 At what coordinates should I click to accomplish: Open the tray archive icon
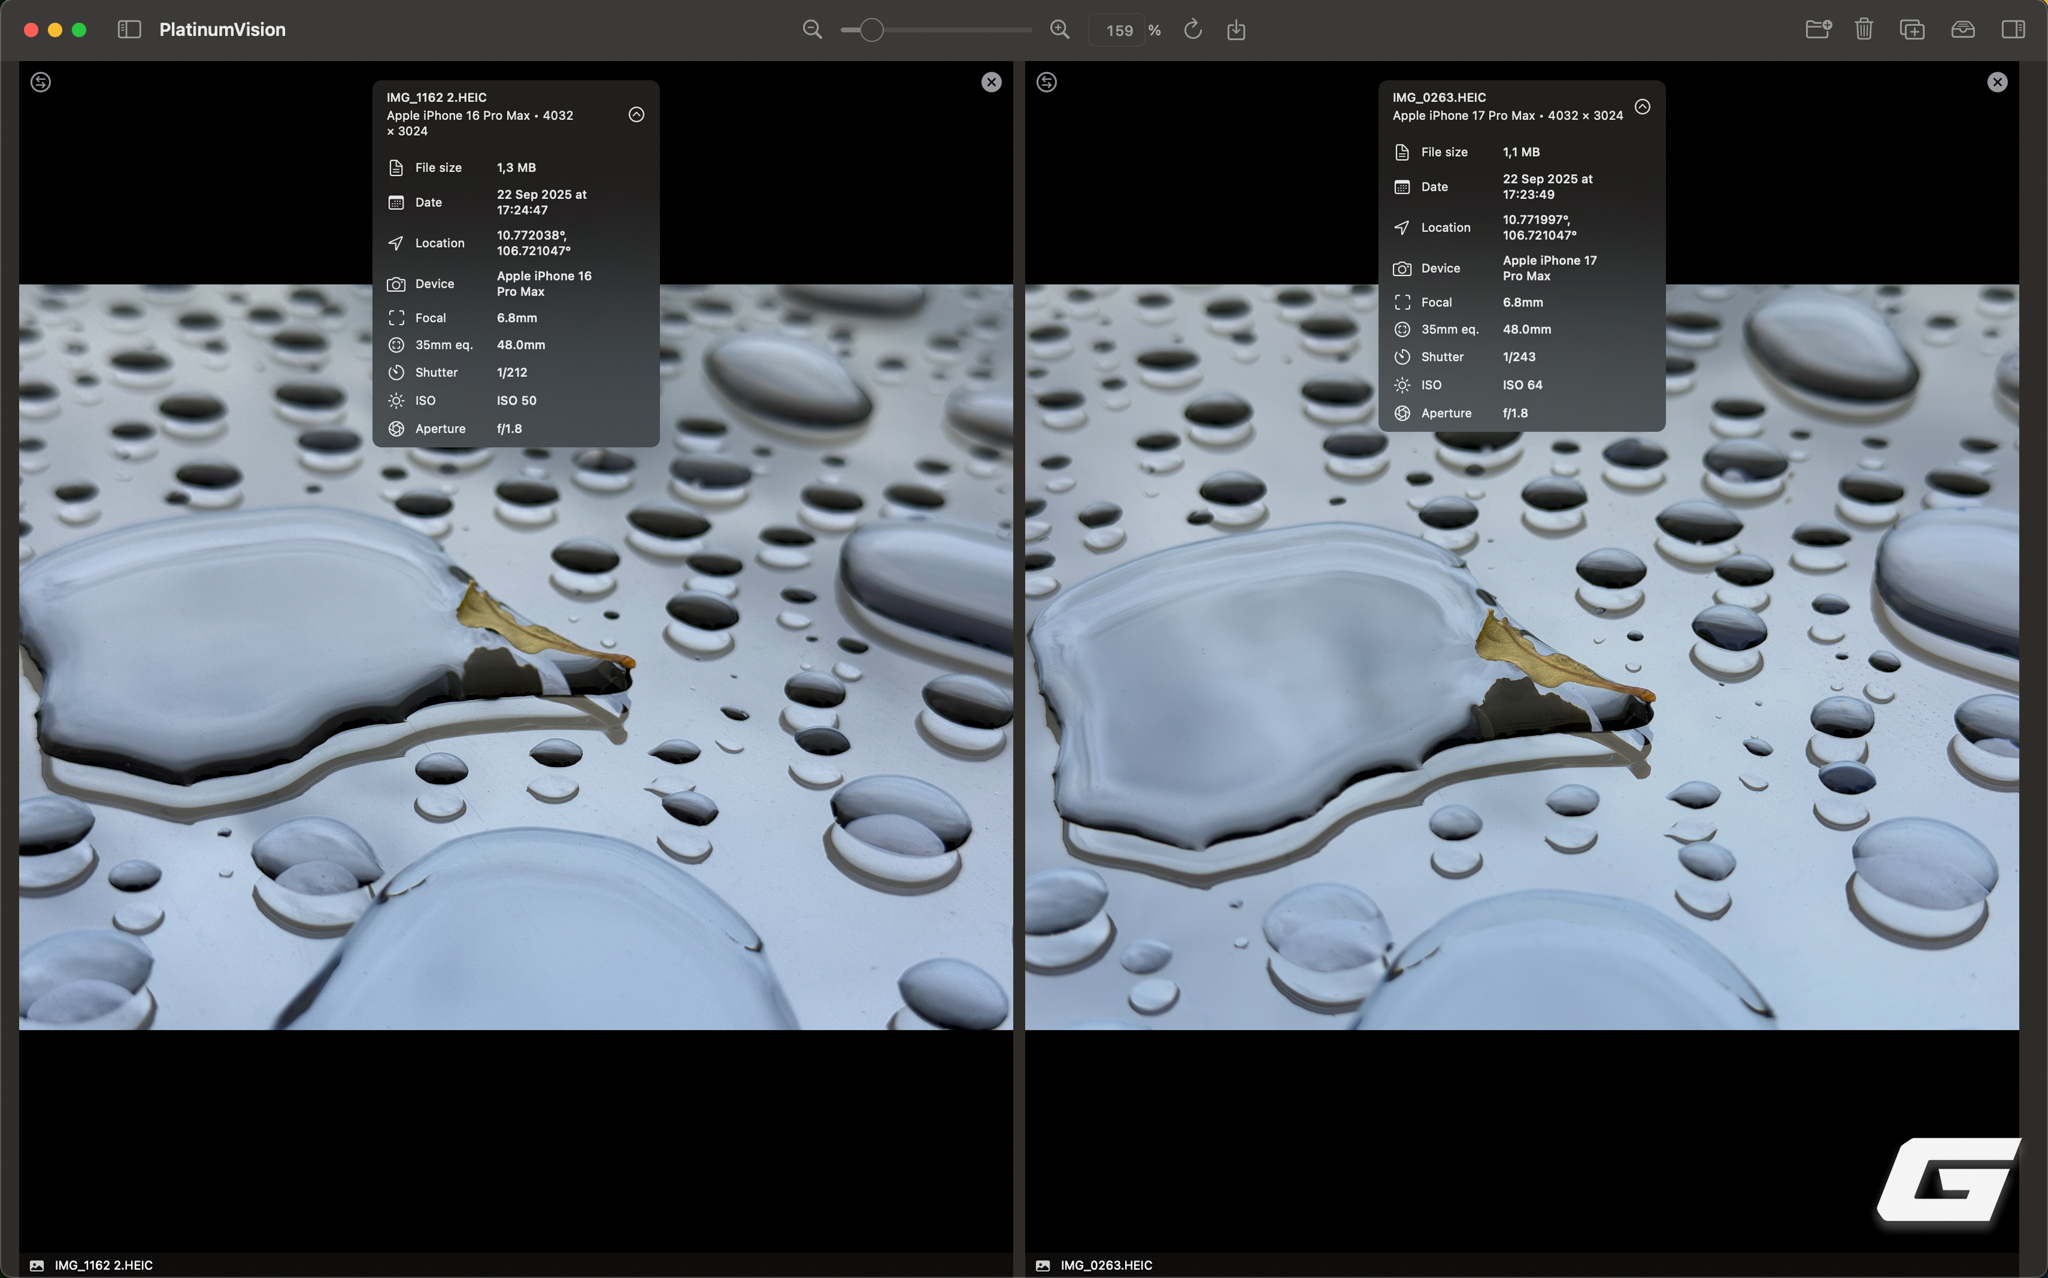coord(1962,29)
